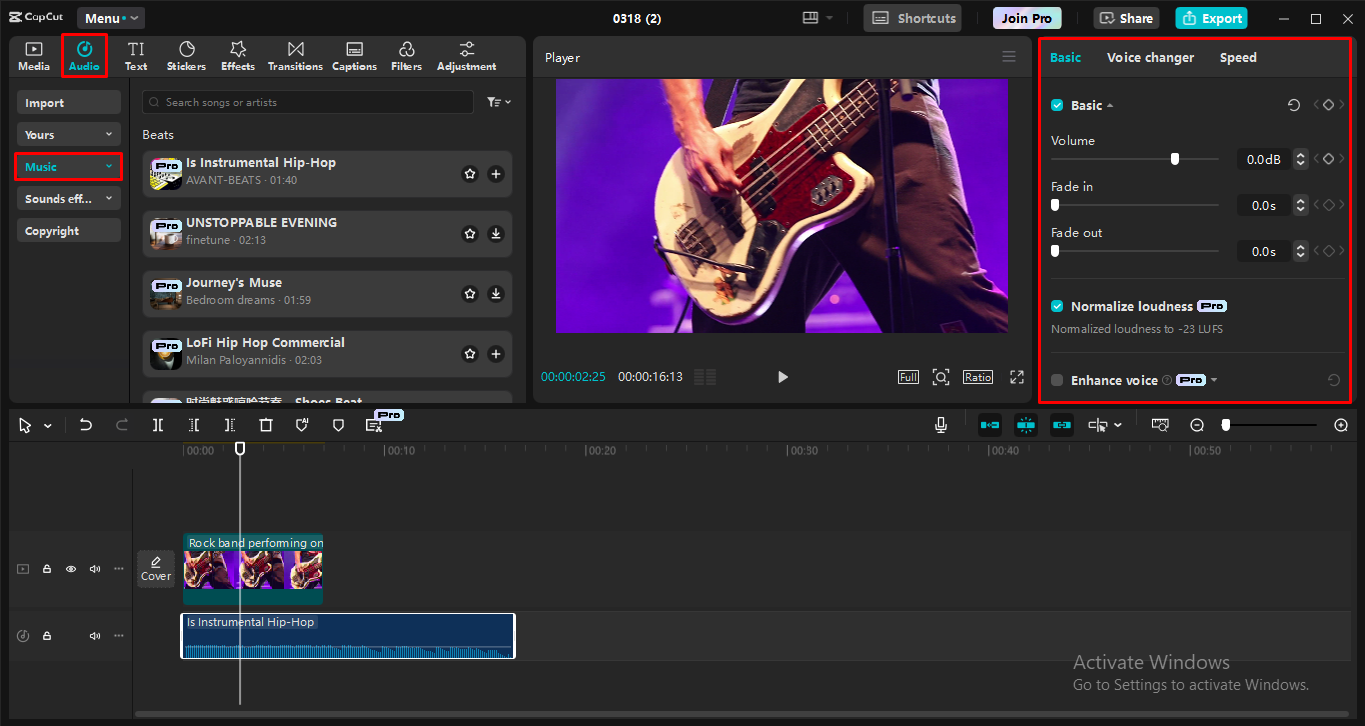Screen dimensions: 1365x726
Task: Switch to the Voice changer tab
Action: (1150, 57)
